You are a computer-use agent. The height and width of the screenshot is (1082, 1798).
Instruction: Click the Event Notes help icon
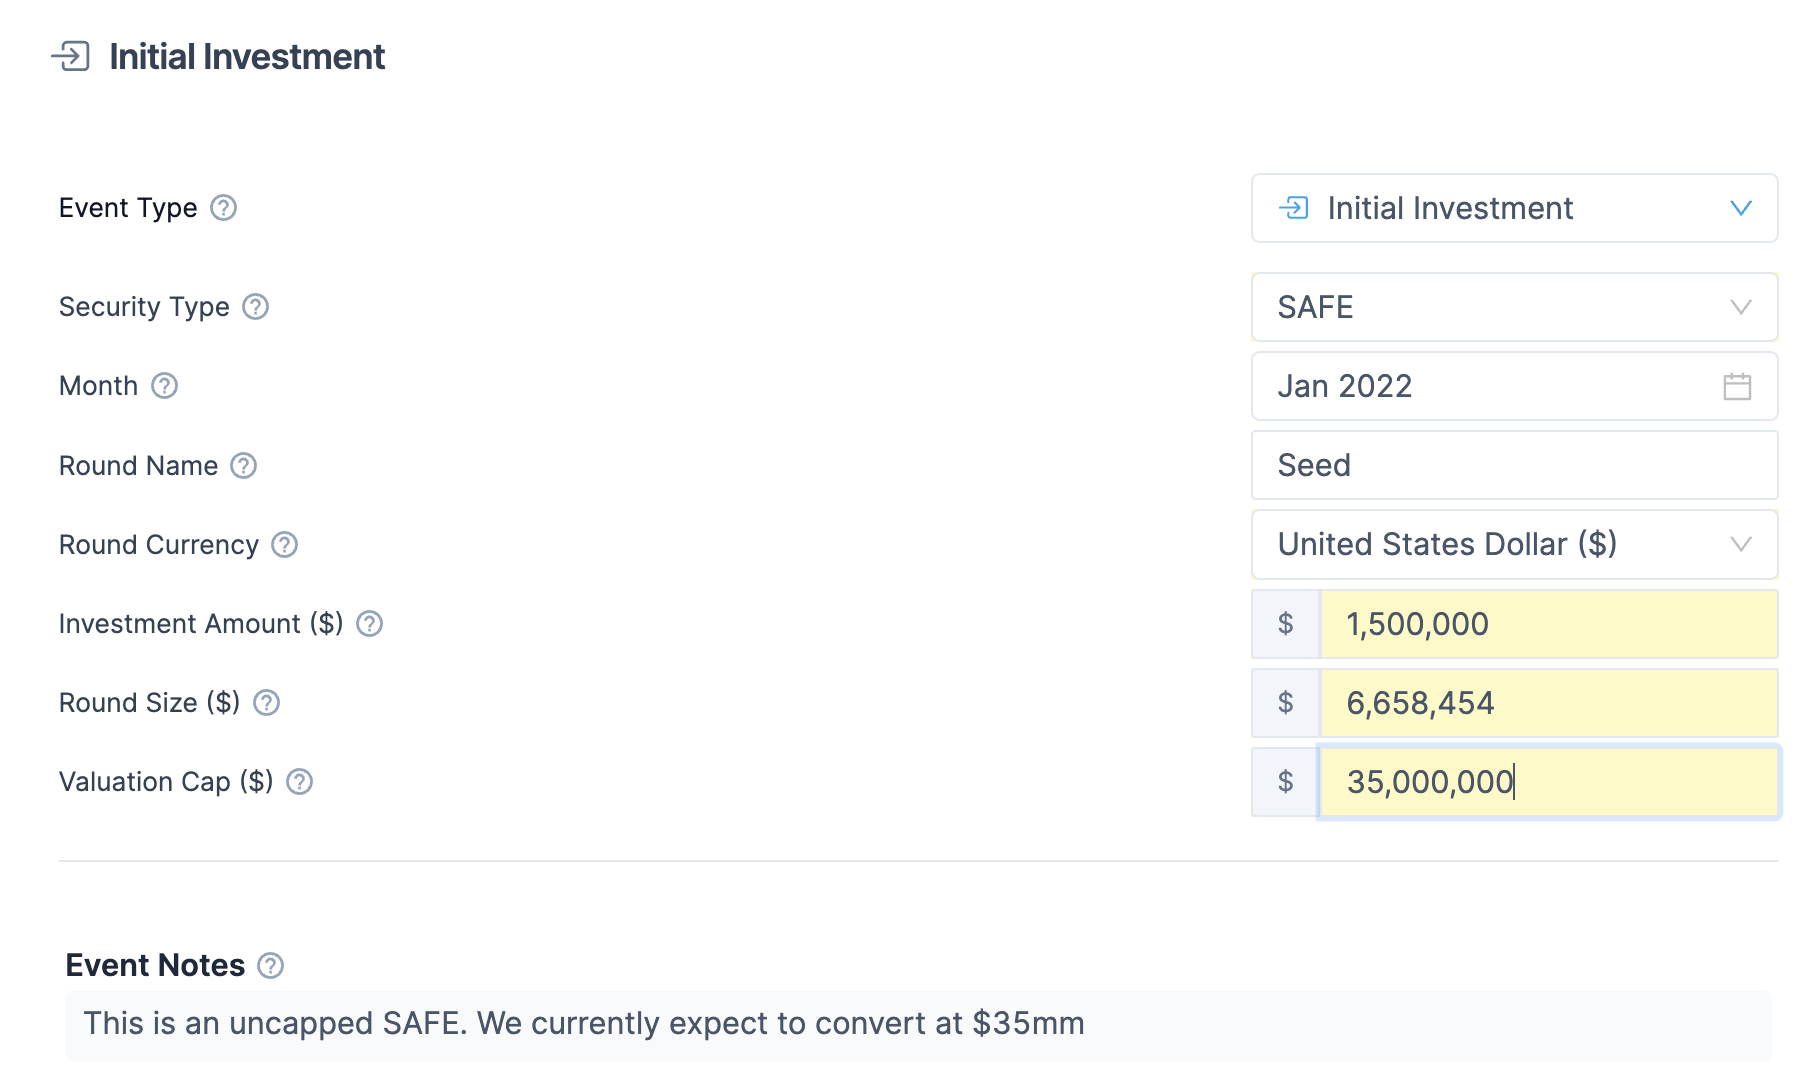[x=271, y=966]
